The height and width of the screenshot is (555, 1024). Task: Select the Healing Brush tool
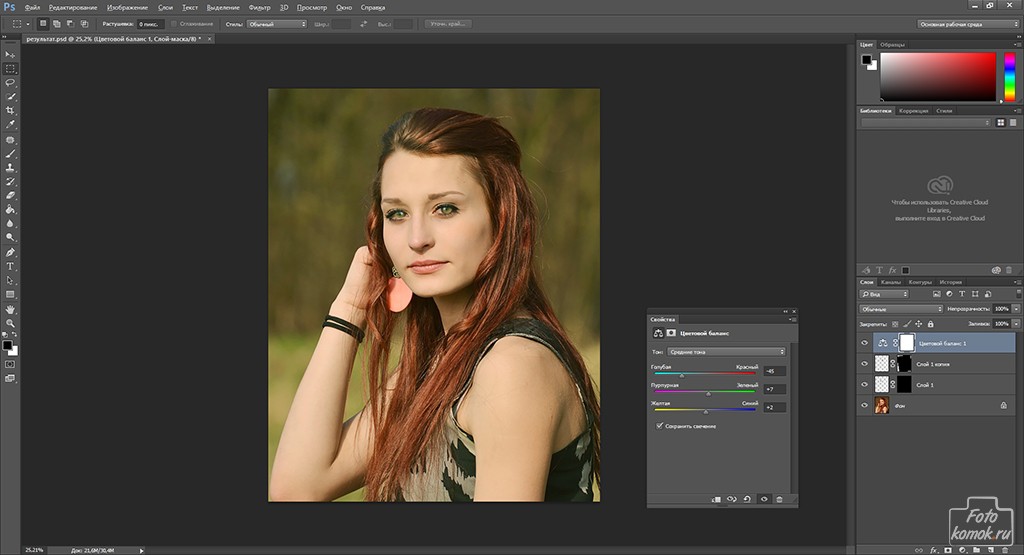(10, 140)
